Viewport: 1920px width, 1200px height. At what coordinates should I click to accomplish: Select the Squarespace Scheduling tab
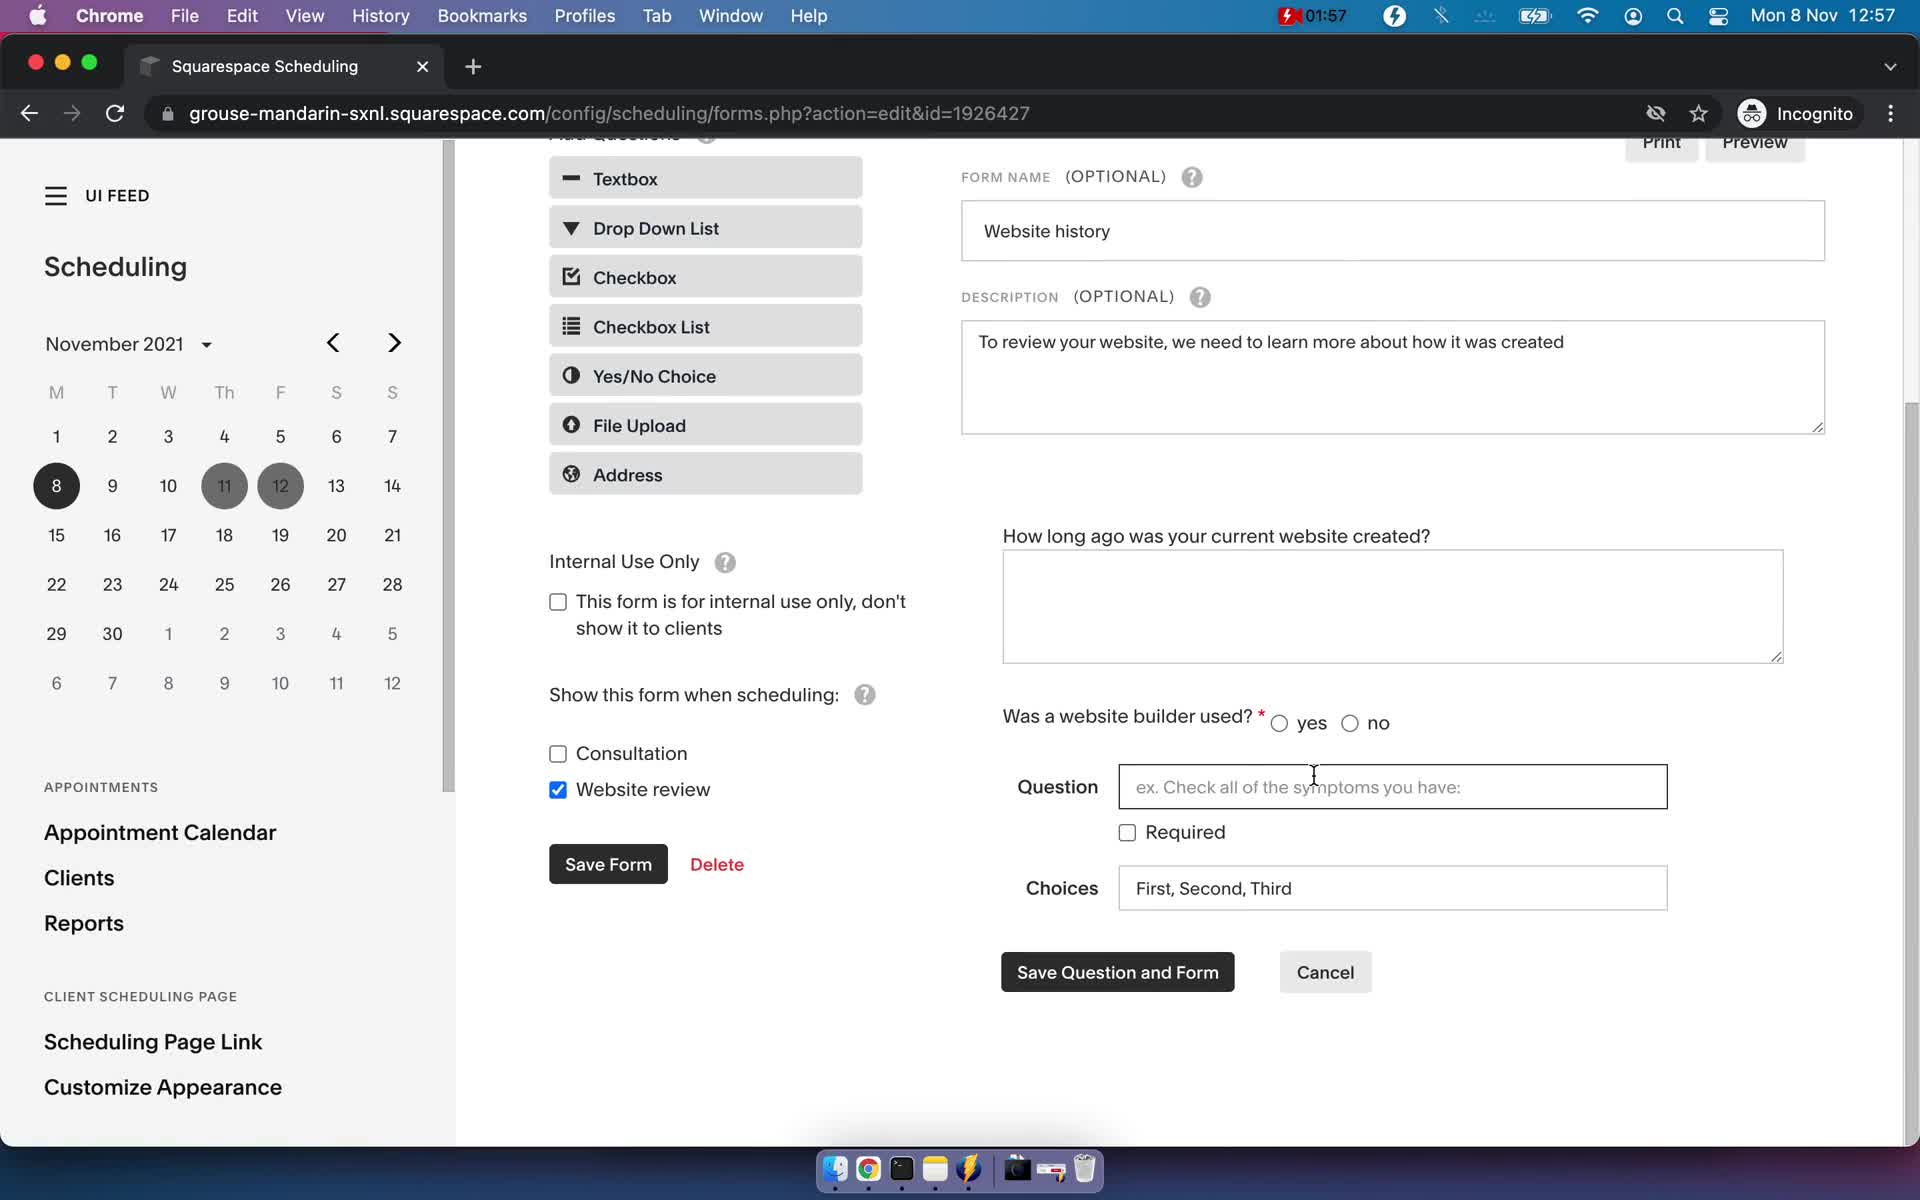(x=285, y=66)
